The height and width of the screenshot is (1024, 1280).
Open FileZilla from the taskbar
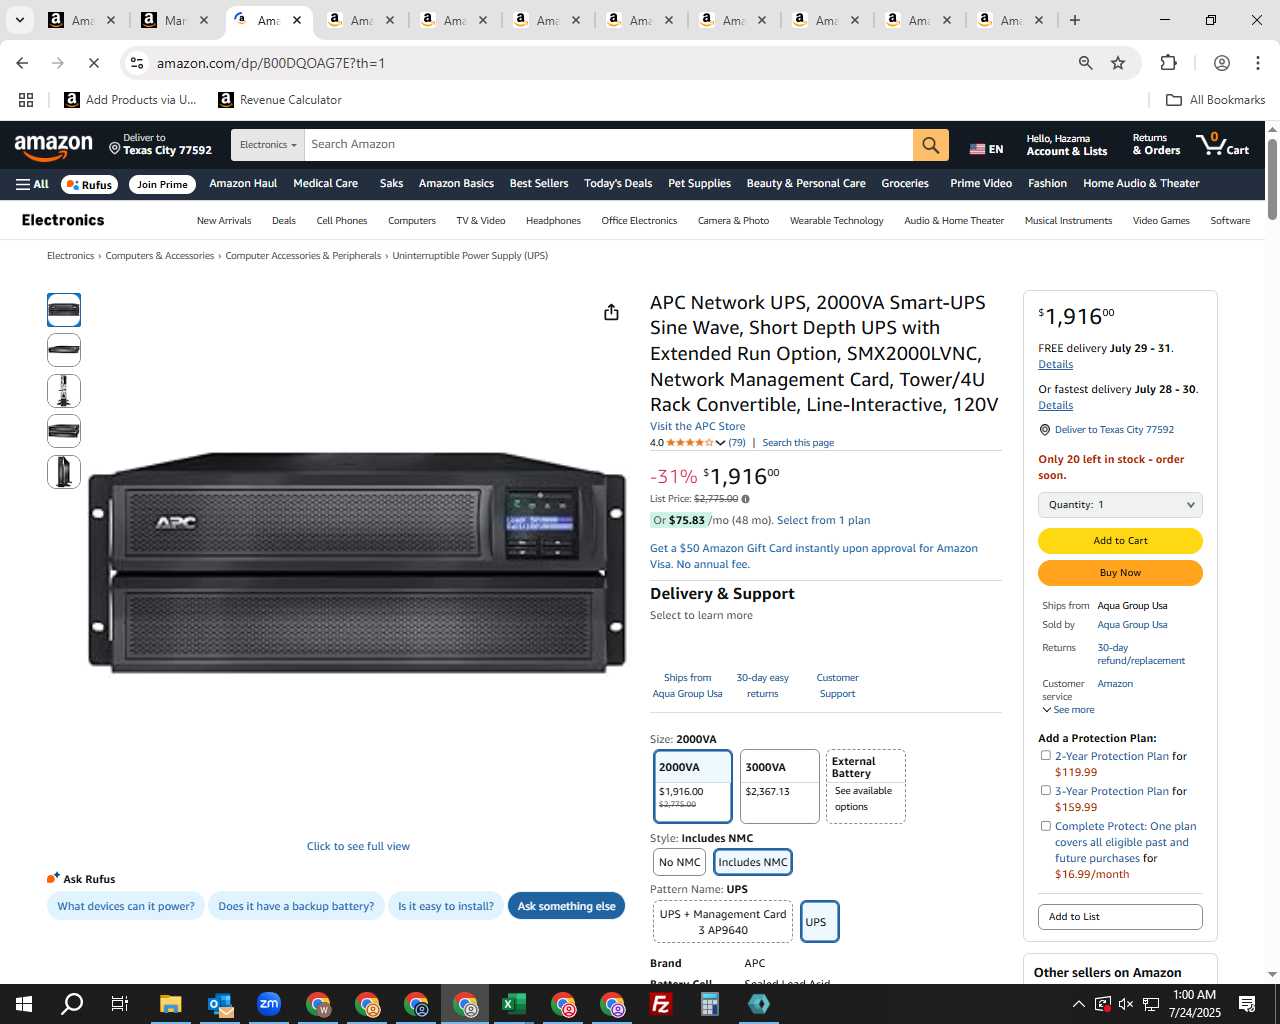click(660, 1004)
